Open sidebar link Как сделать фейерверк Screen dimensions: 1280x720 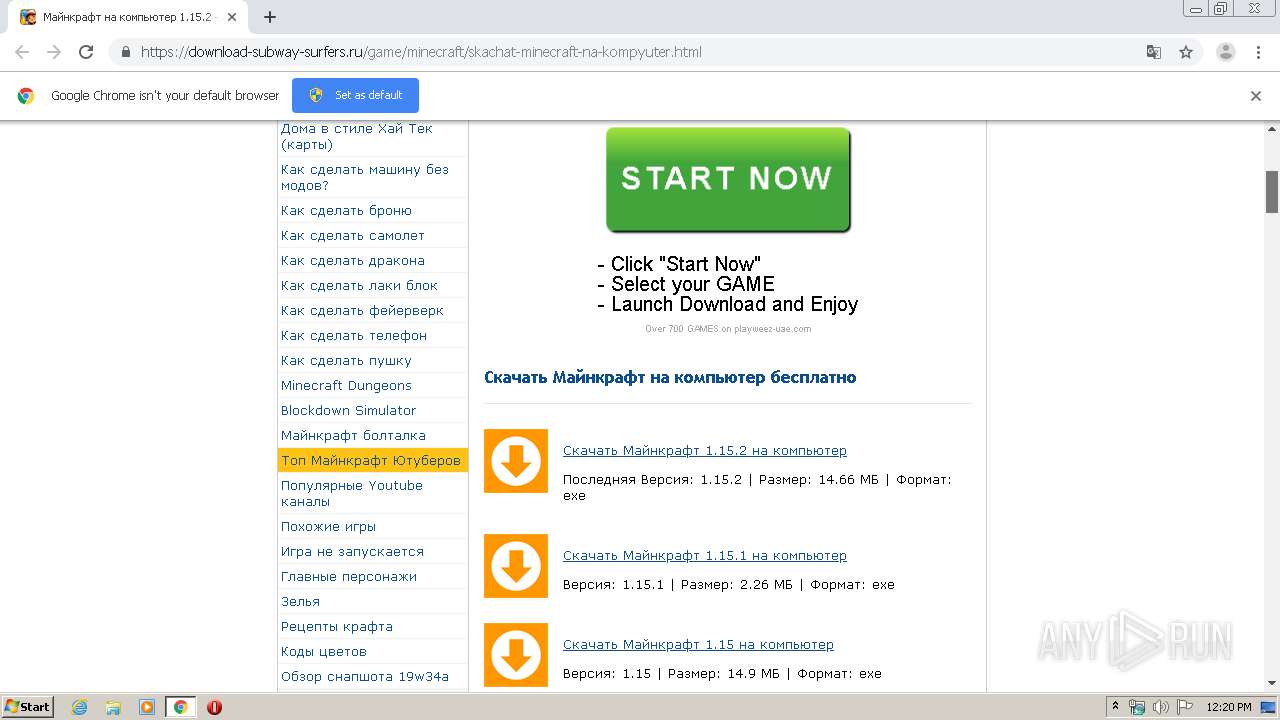(362, 311)
